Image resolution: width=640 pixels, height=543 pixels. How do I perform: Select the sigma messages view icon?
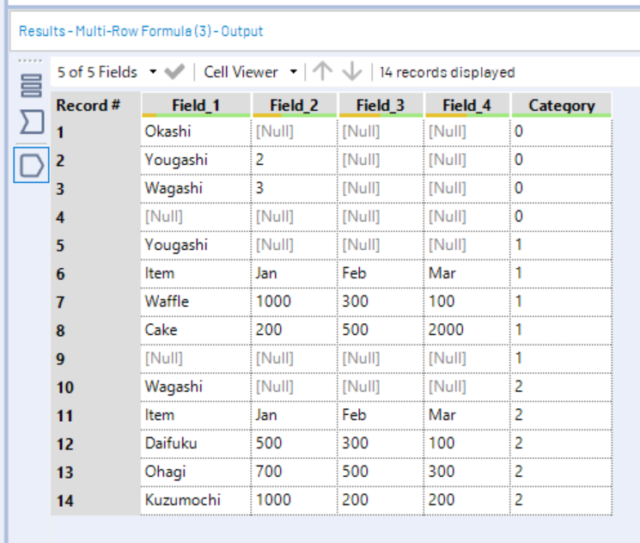(31, 122)
